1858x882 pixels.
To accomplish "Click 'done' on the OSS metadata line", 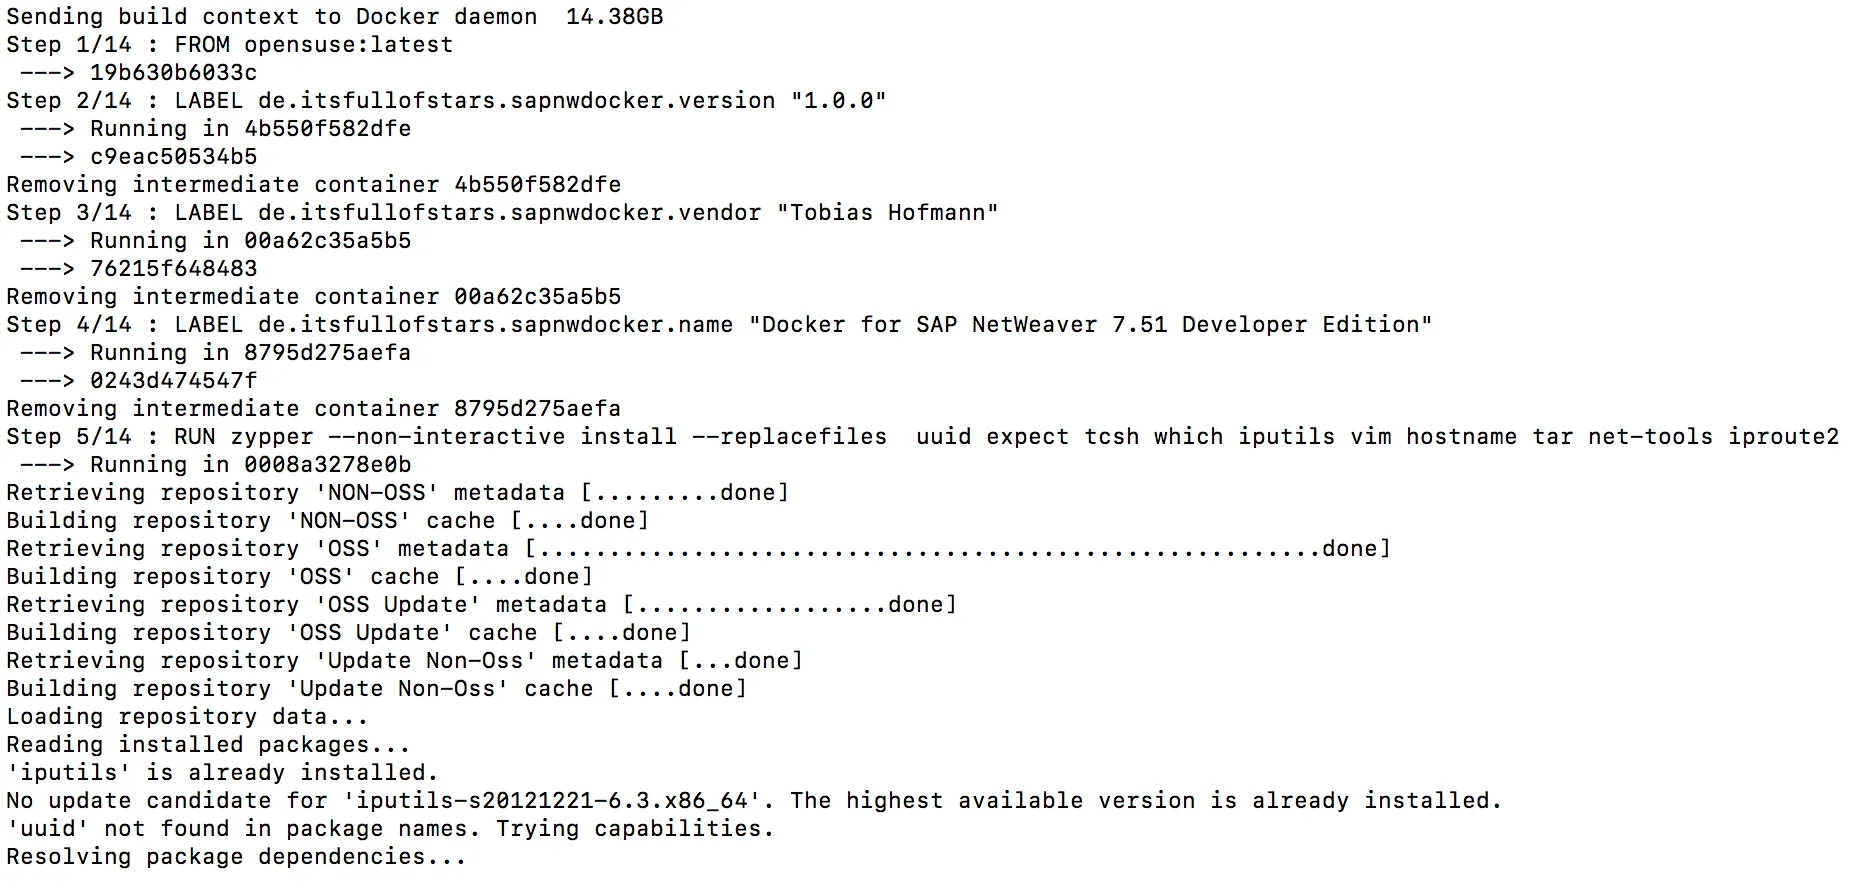I will point(1349,549).
